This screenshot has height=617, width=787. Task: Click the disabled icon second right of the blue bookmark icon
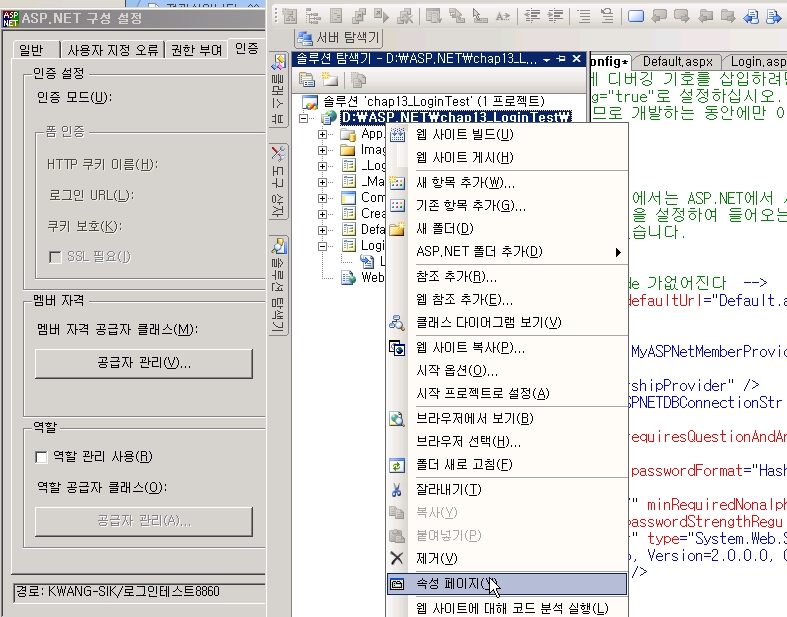682,16
